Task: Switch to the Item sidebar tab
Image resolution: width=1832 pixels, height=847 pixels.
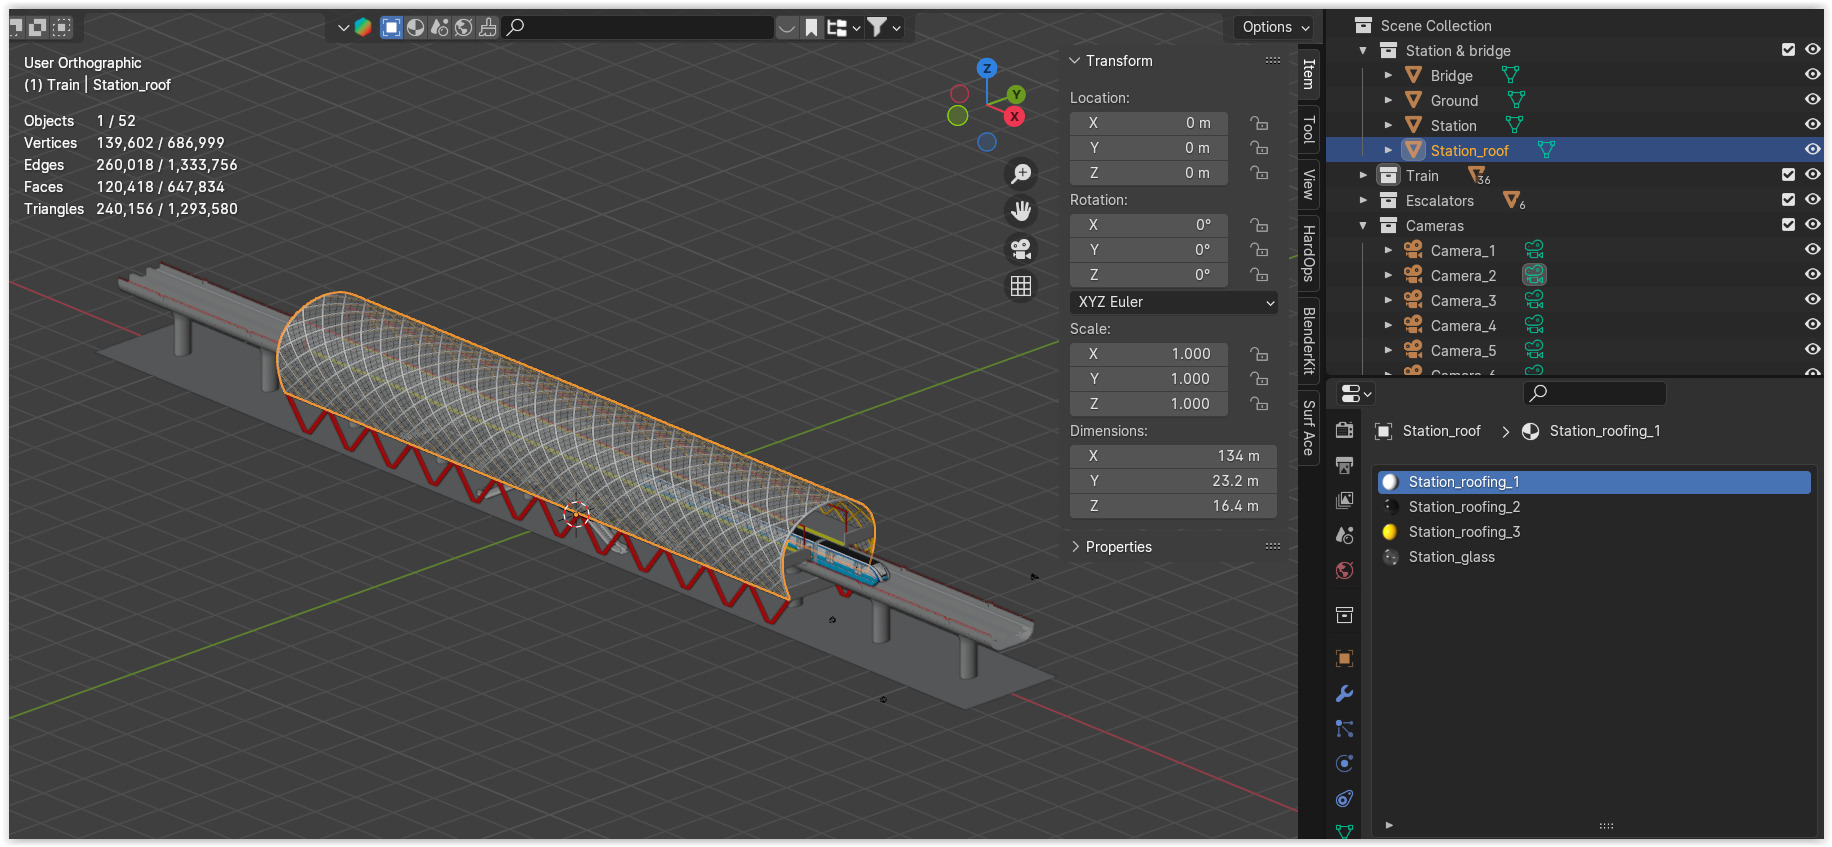Action: pyautogui.click(x=1309, y=73)
